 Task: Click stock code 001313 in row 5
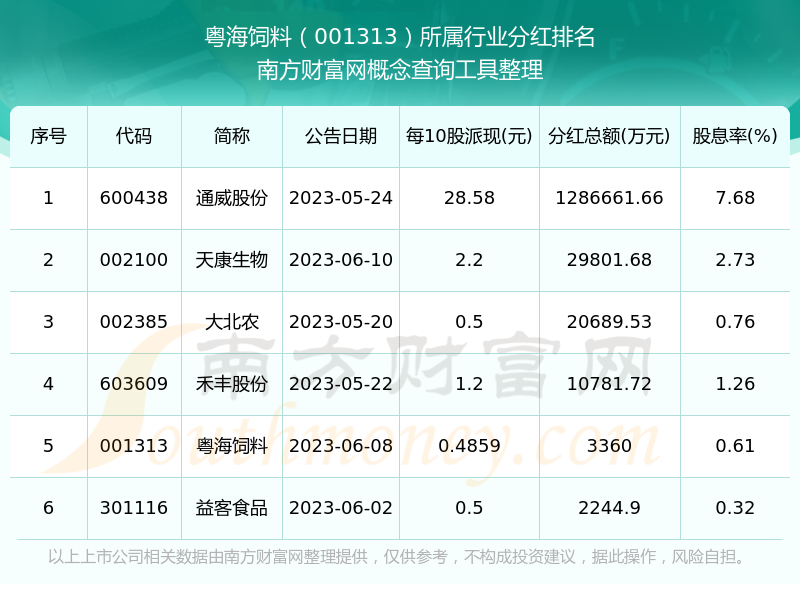[134, 446]
